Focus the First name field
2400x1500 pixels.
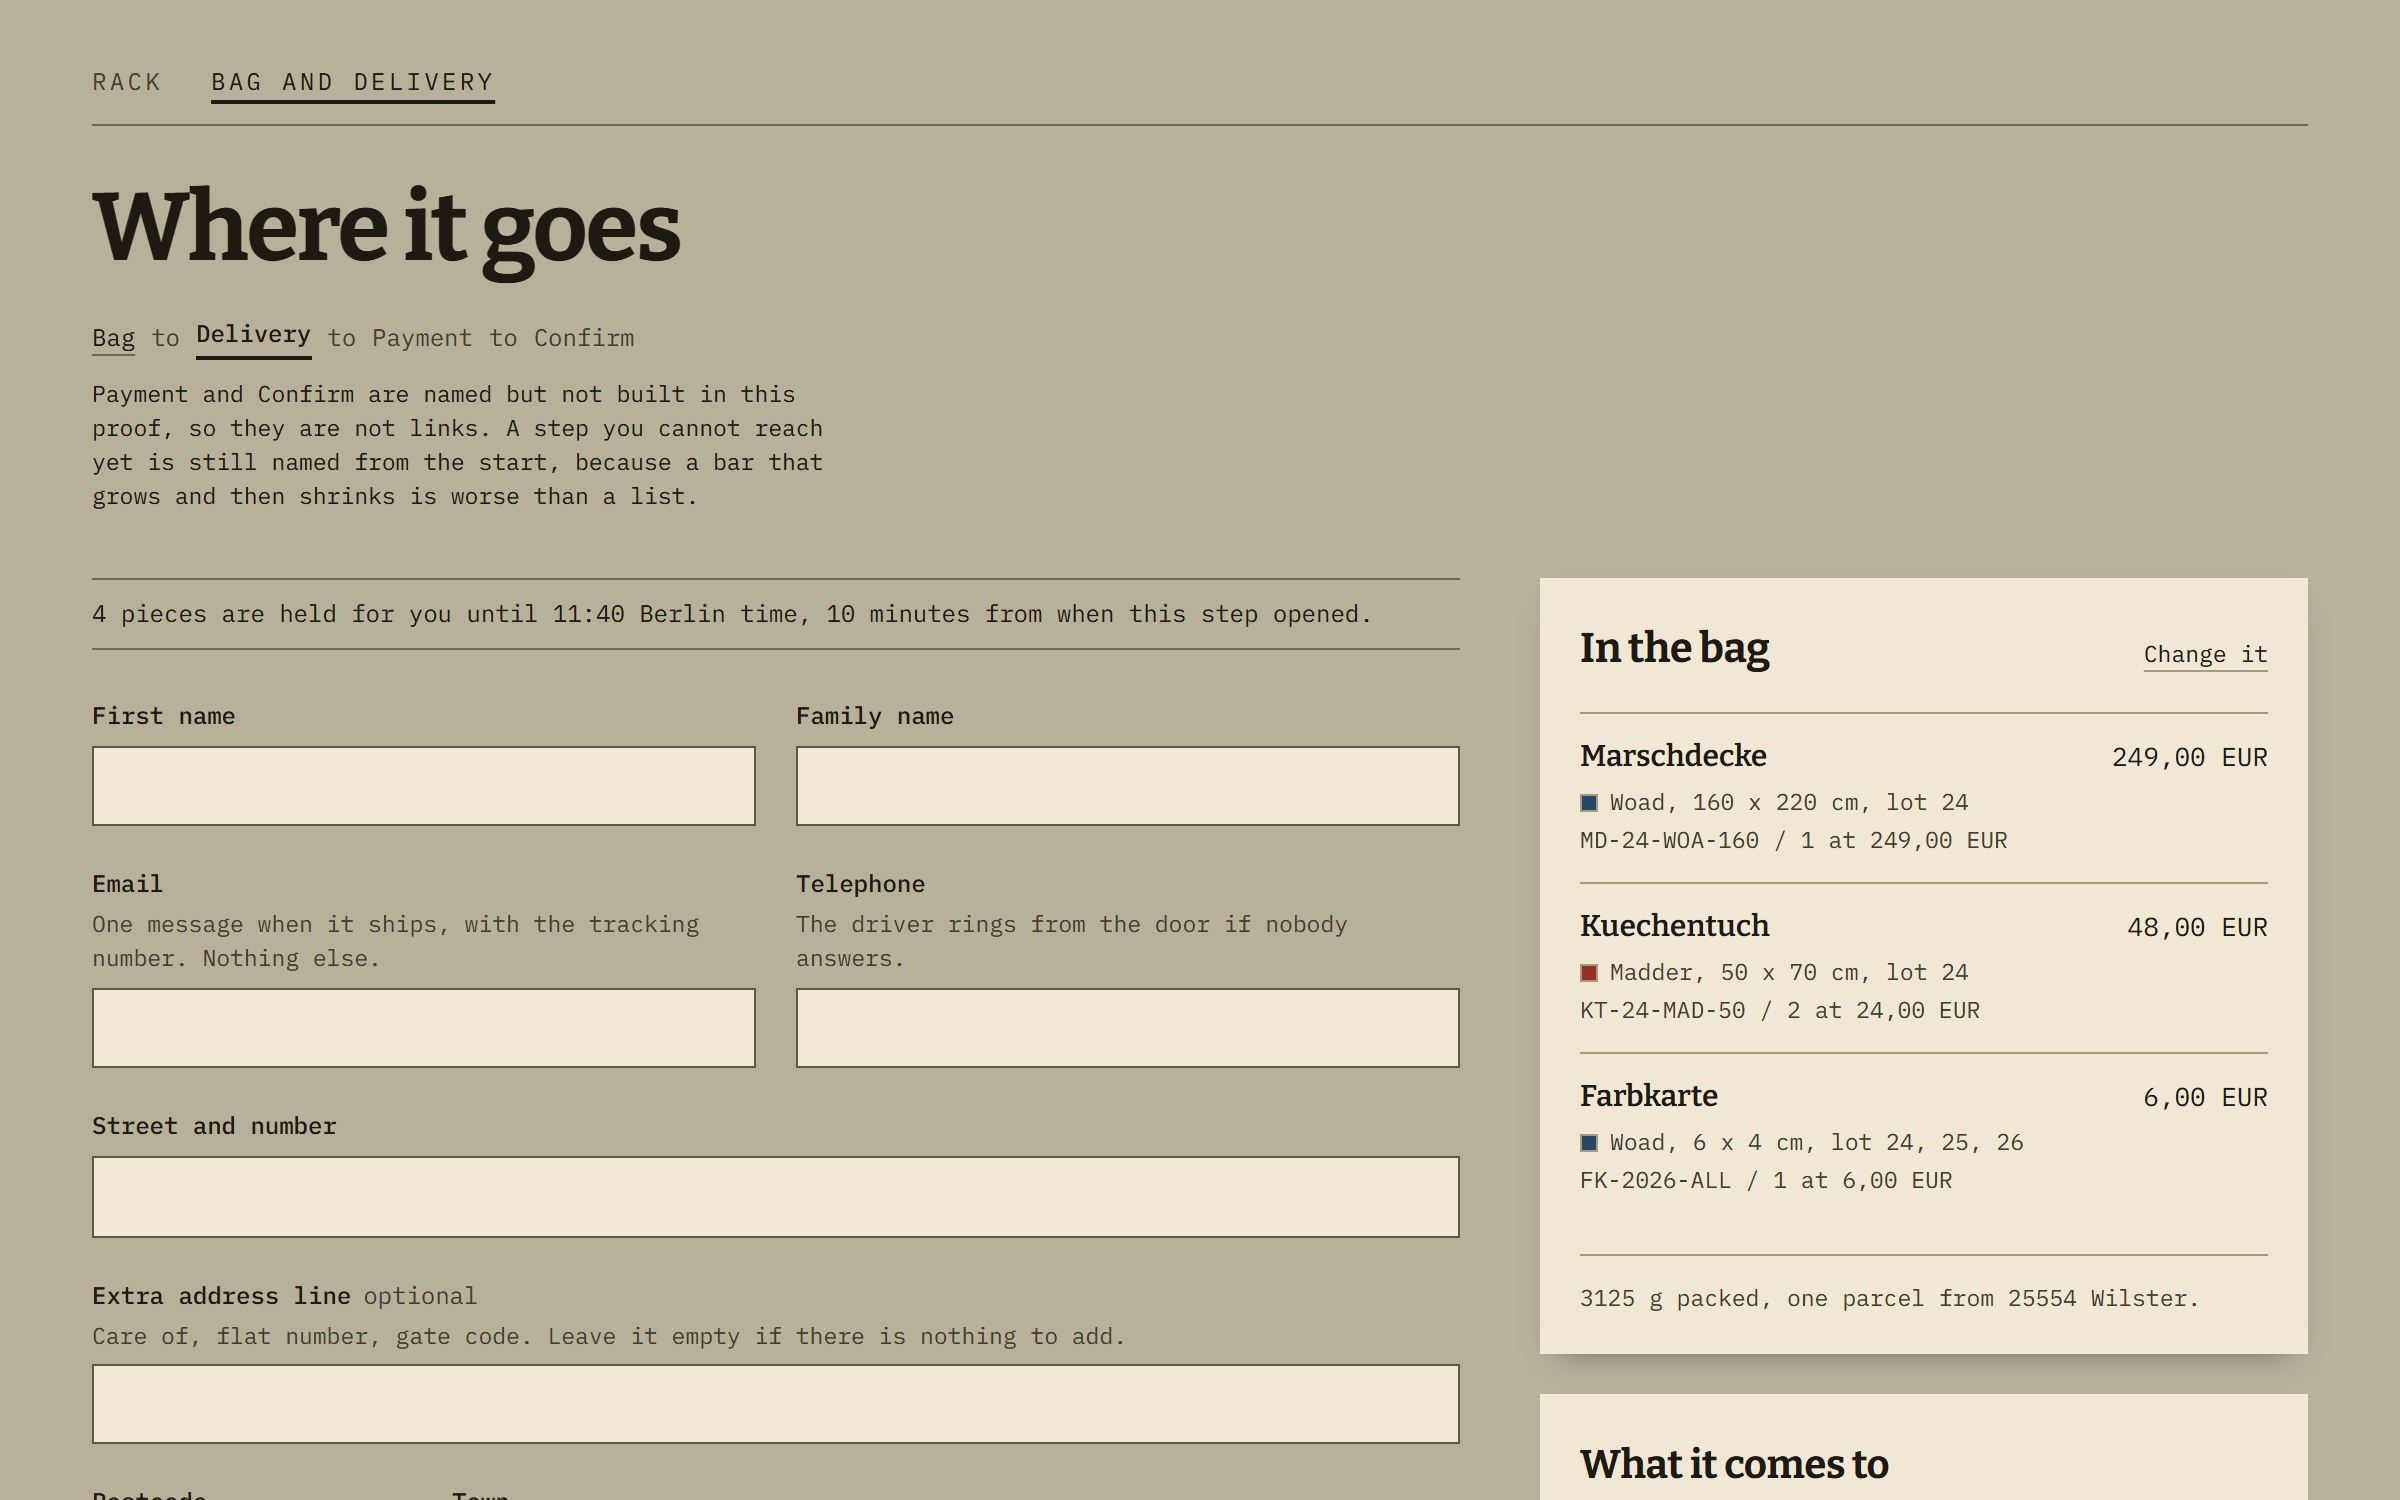[424, 786]
